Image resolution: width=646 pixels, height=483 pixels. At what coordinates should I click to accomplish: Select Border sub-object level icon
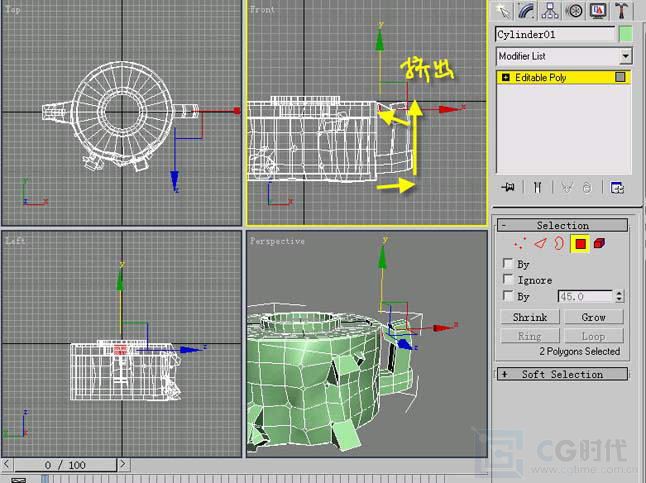(x=559, y=244)
